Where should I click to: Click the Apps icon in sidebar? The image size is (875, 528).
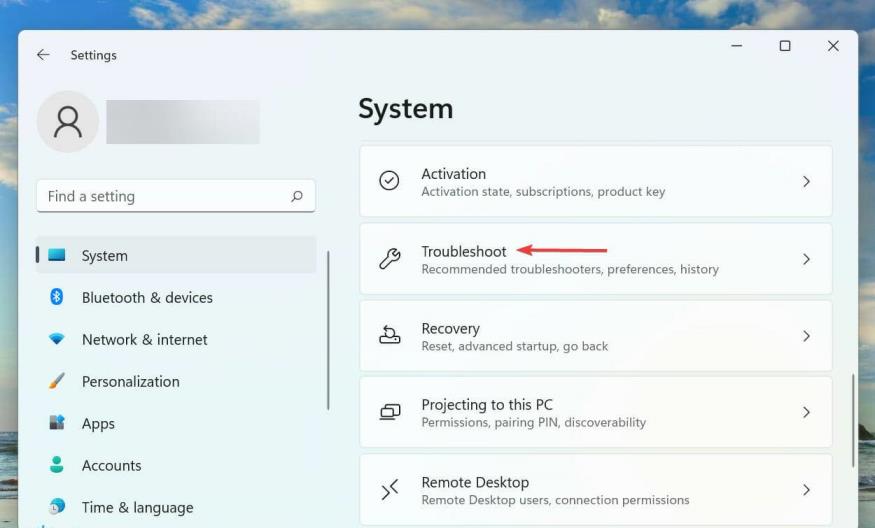56,423
